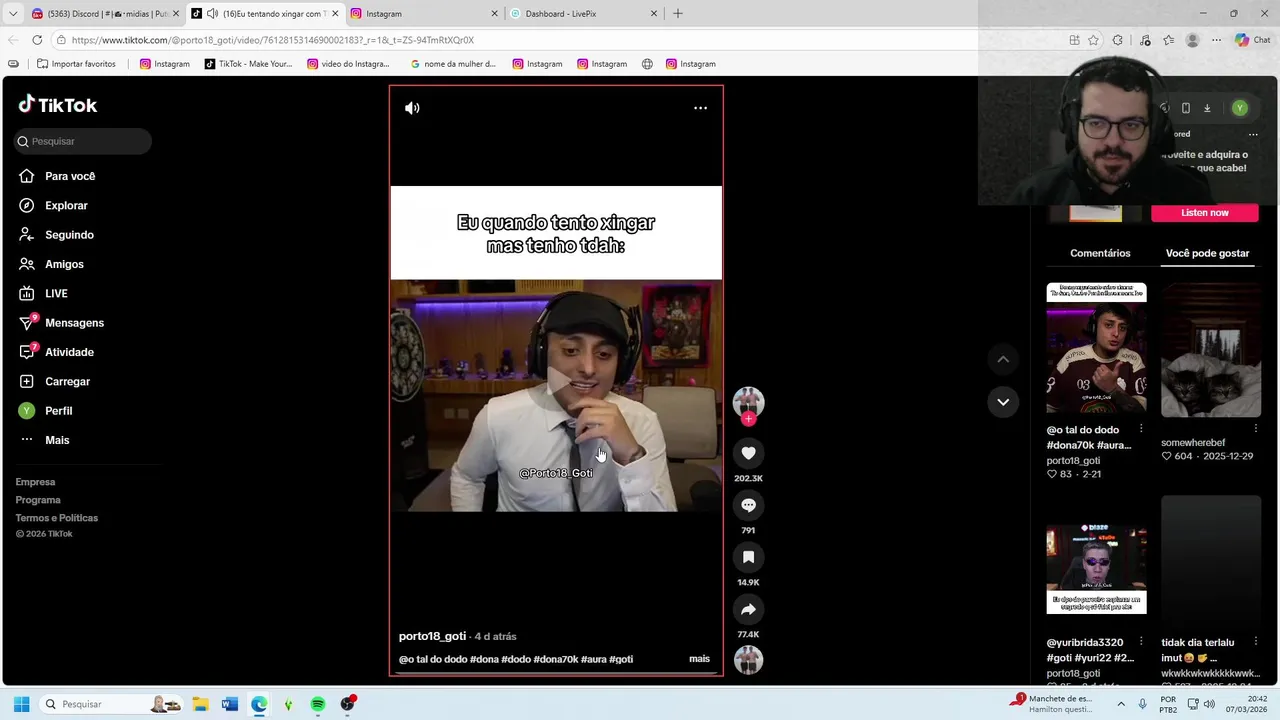Save video with the bookmark icon

click(x=748, y=557)
